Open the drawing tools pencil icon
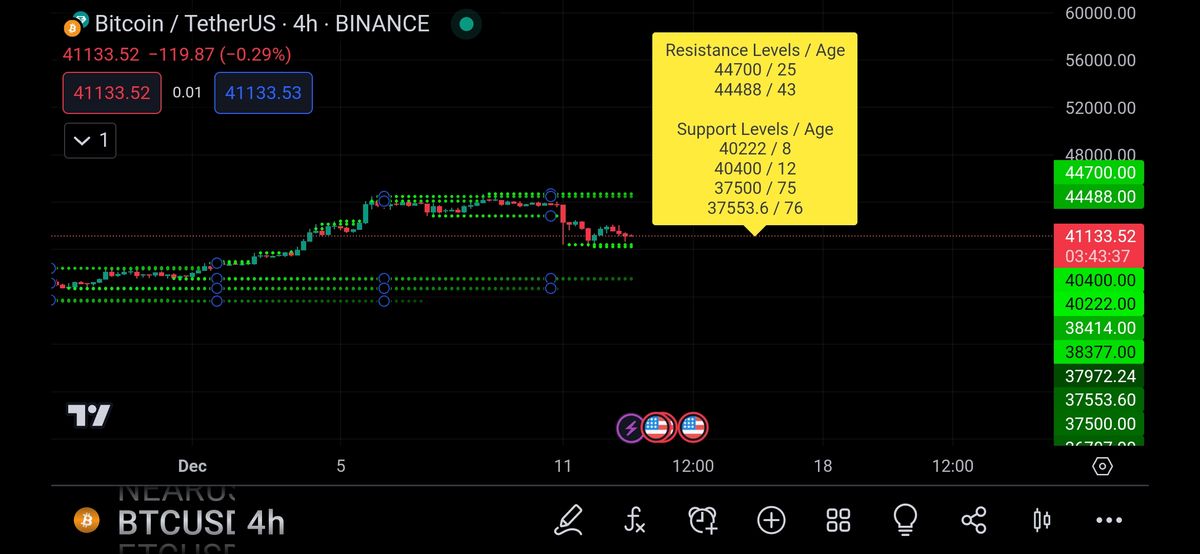 tap(568, 519)
